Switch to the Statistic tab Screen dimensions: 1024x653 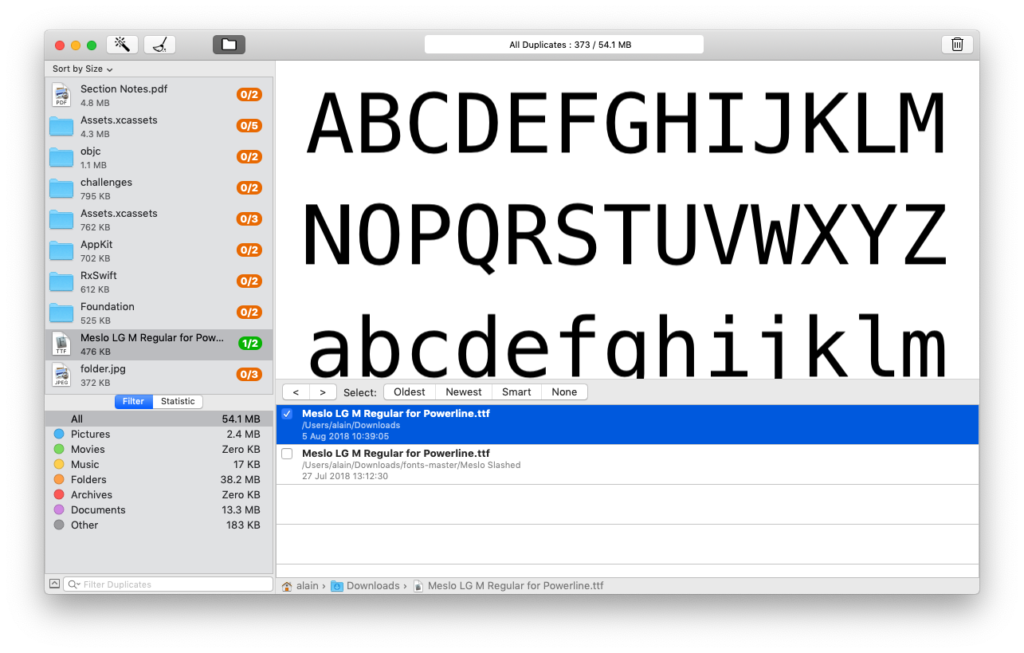point(178,401)
